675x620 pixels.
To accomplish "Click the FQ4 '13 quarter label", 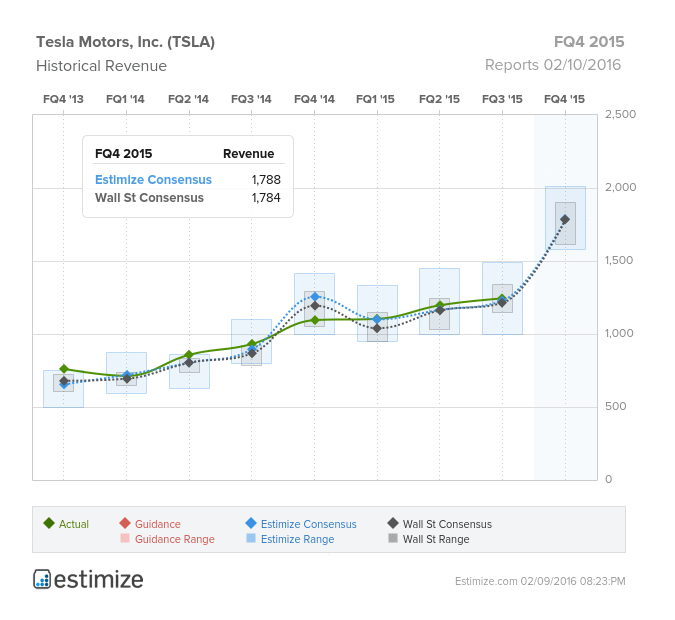I will point(63,99).
